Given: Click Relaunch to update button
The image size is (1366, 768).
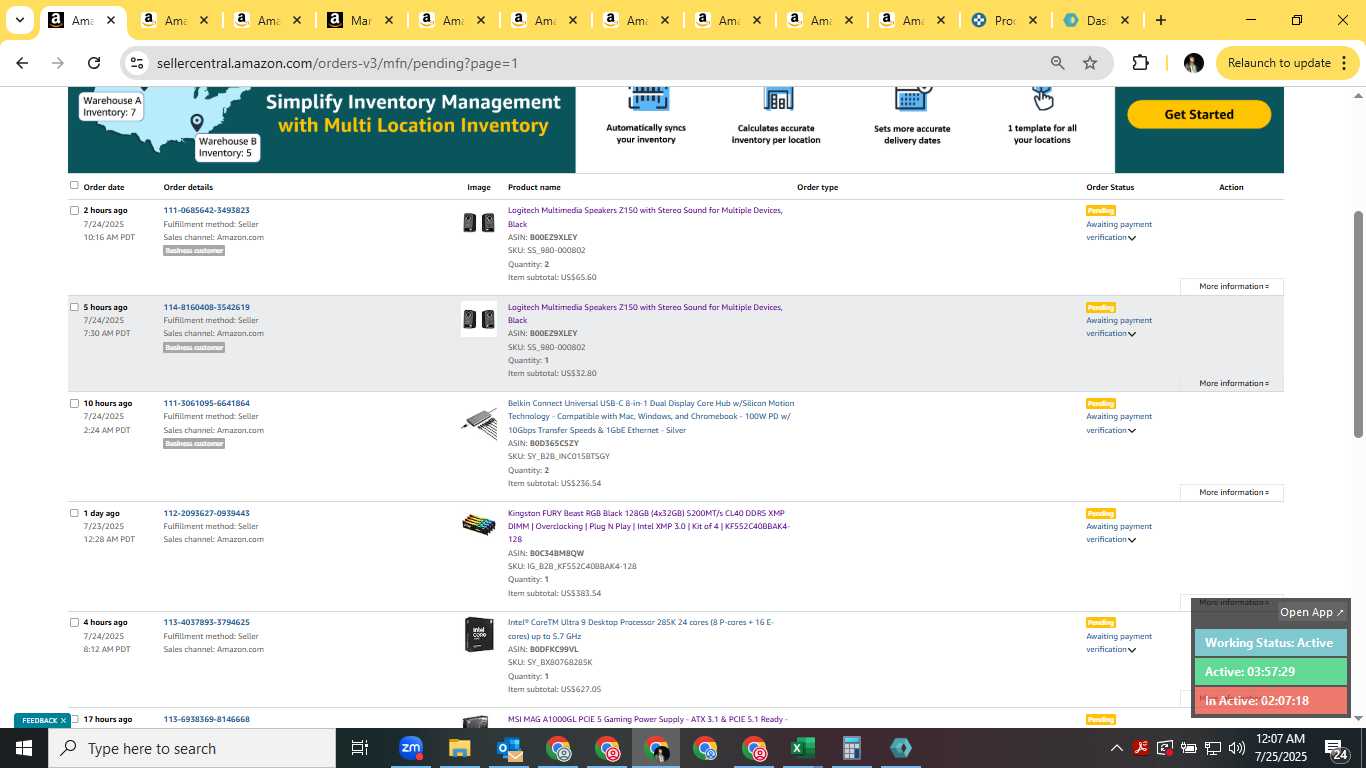Looking at the screenshot, I should (x=1287, y=63).
